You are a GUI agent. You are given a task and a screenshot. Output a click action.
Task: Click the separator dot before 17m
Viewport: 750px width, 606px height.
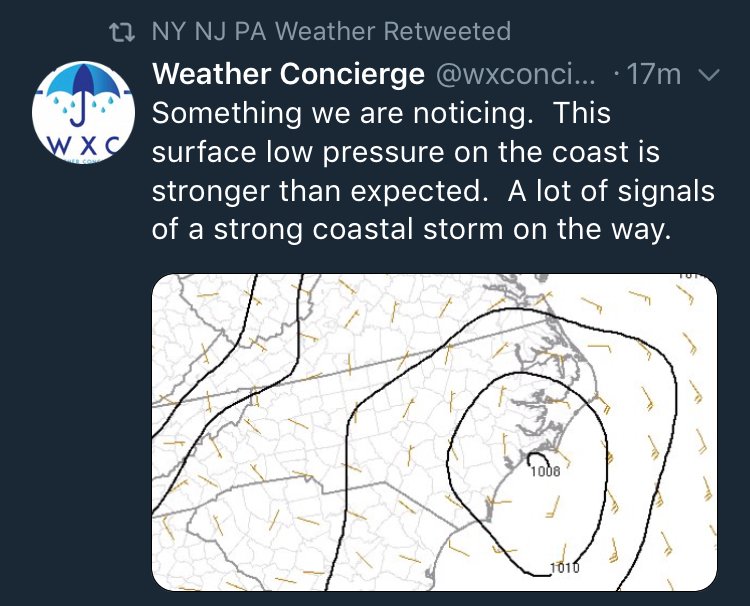point(616,75)
